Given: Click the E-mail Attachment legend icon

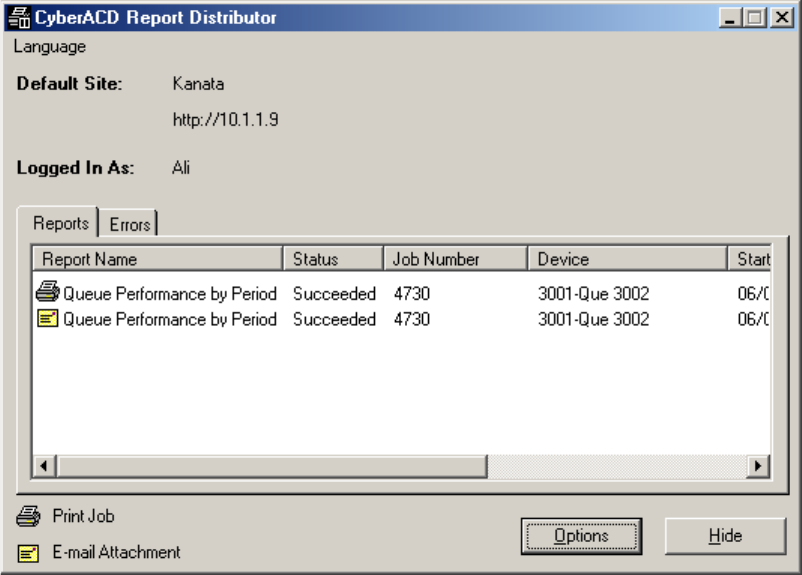Looking at the screenshot, I should [28, 553].
